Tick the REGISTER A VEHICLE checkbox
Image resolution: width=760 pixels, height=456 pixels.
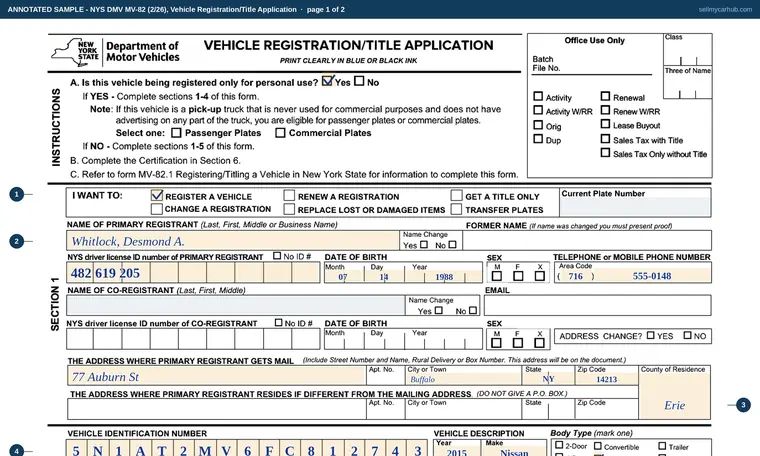(x=157, y=195)
